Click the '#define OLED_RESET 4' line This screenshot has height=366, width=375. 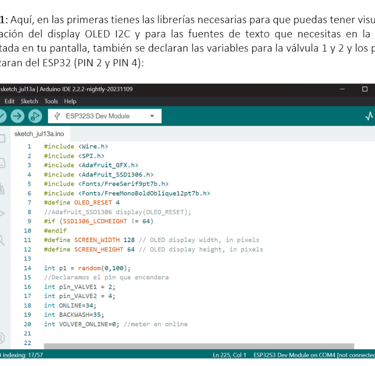point(82,202)
